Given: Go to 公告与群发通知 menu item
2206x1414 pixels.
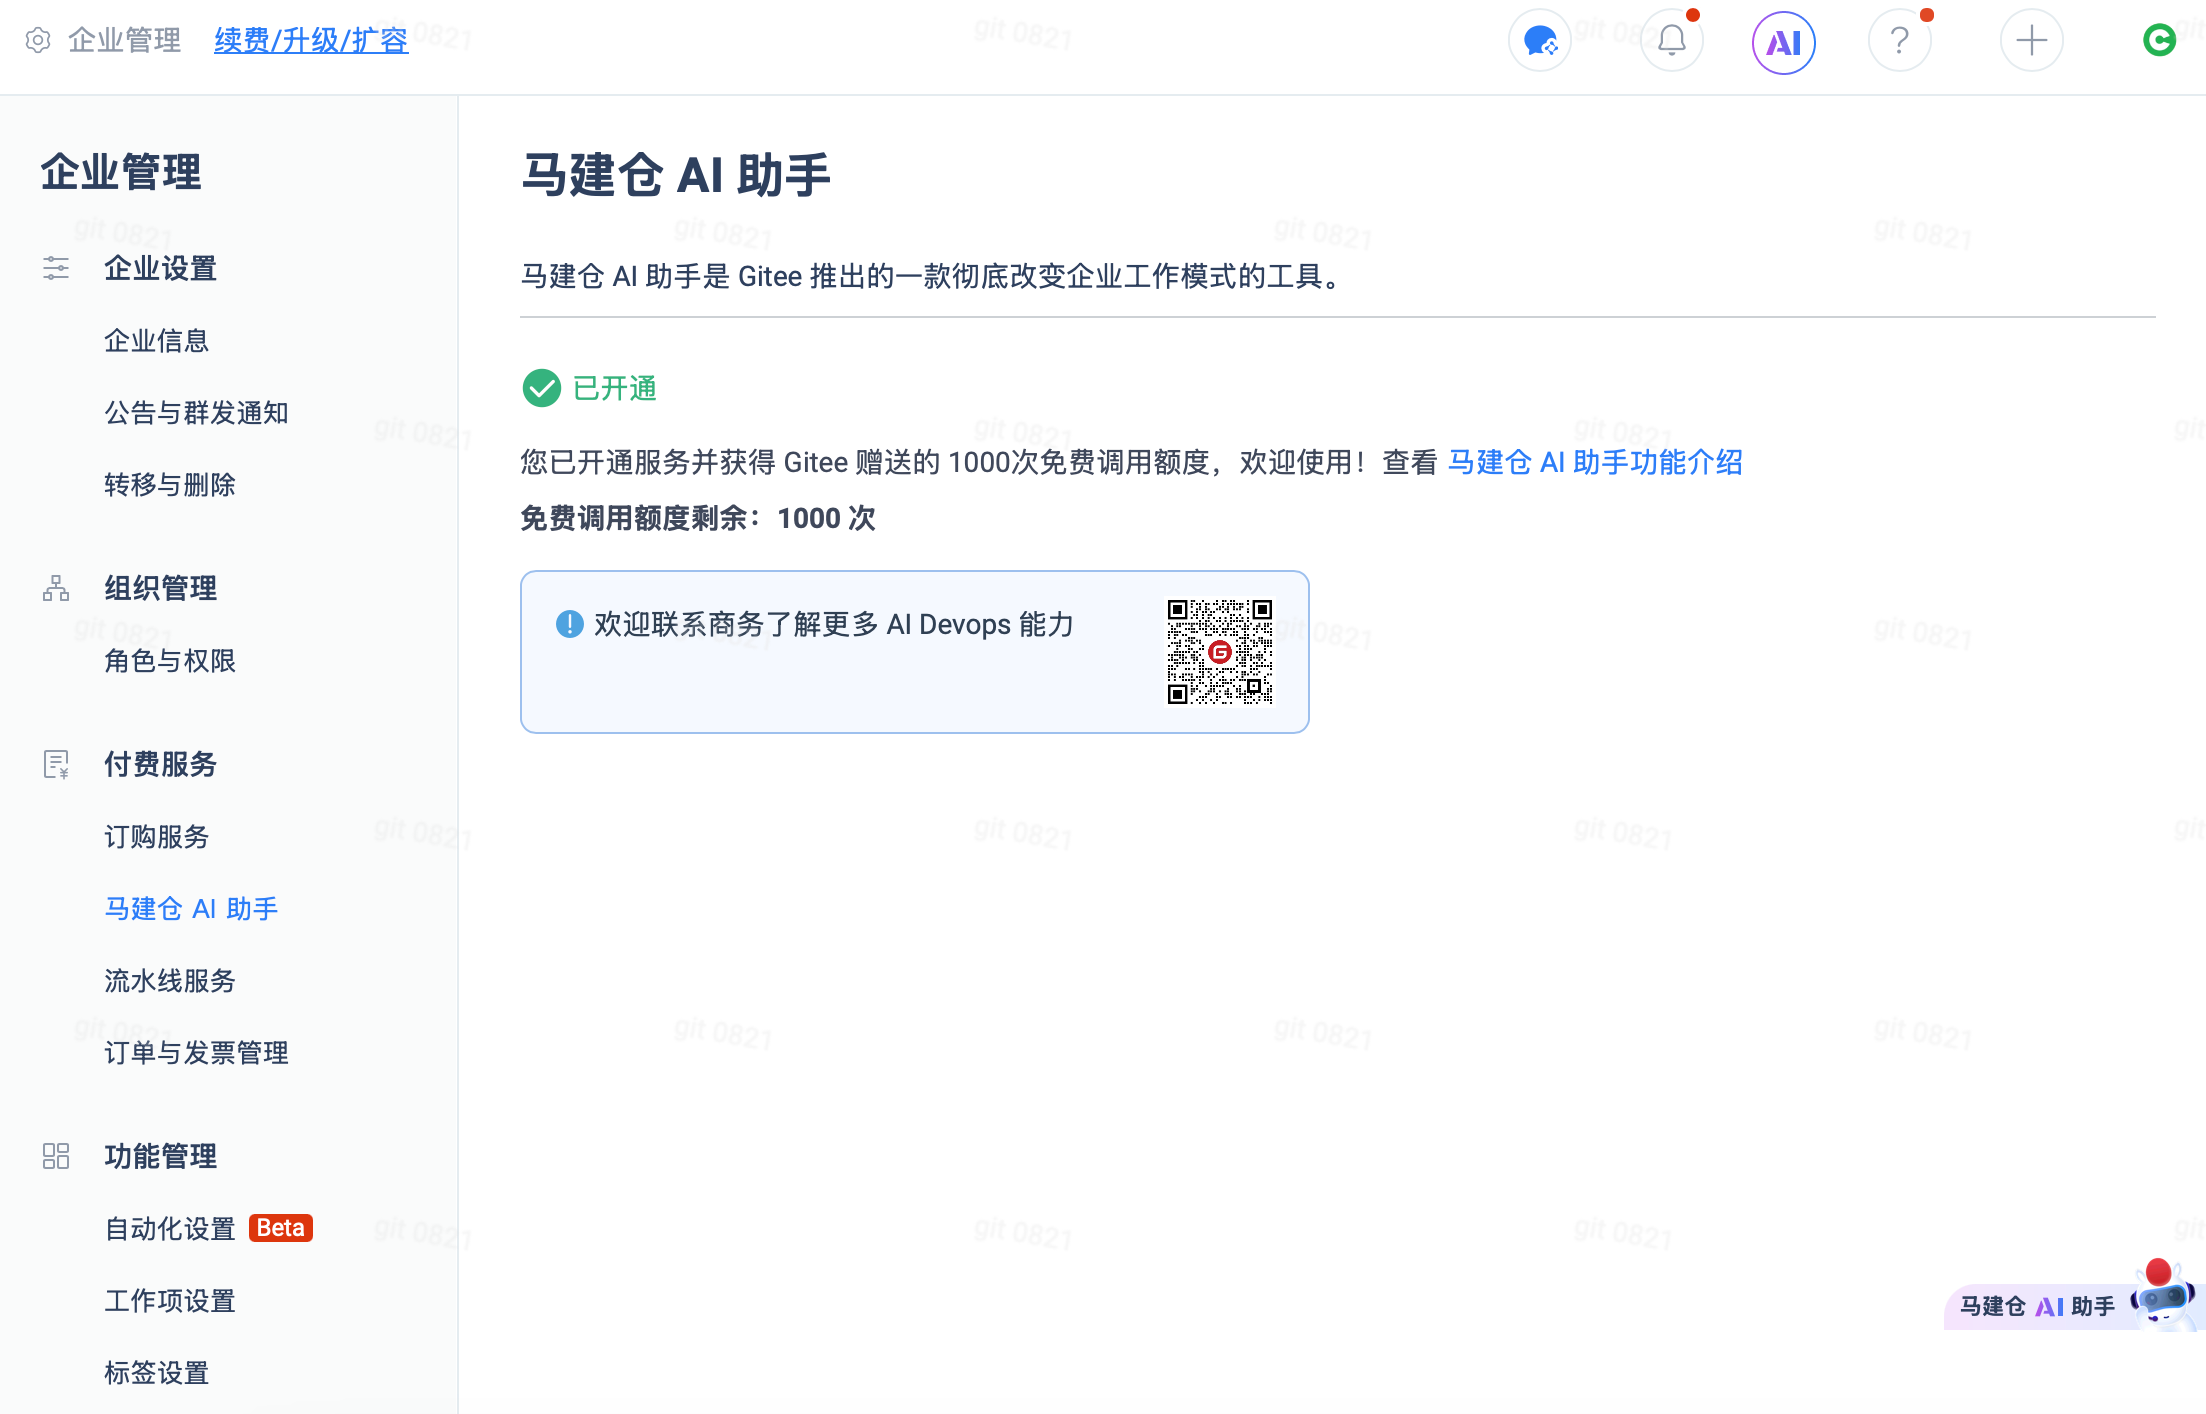Looking at the screenshot, I should click(197, 413).
